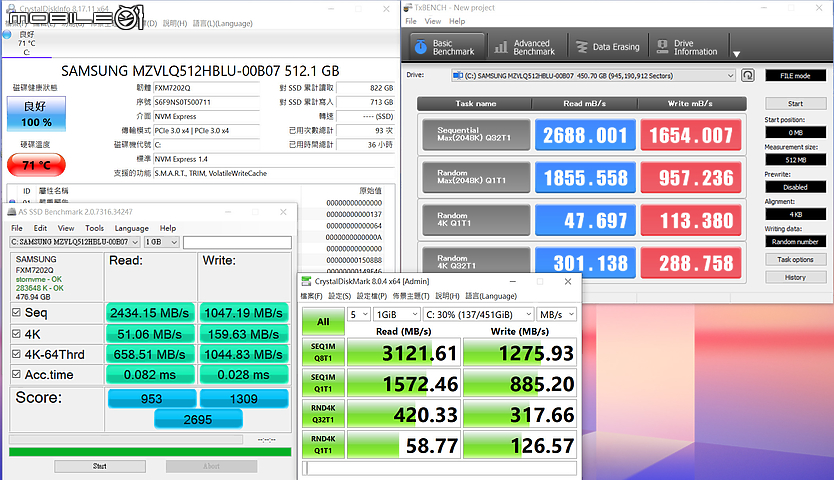Open CrystalDiskMark 檔案(F) menu
Screen dimensions: 834x480
(311, 296)
